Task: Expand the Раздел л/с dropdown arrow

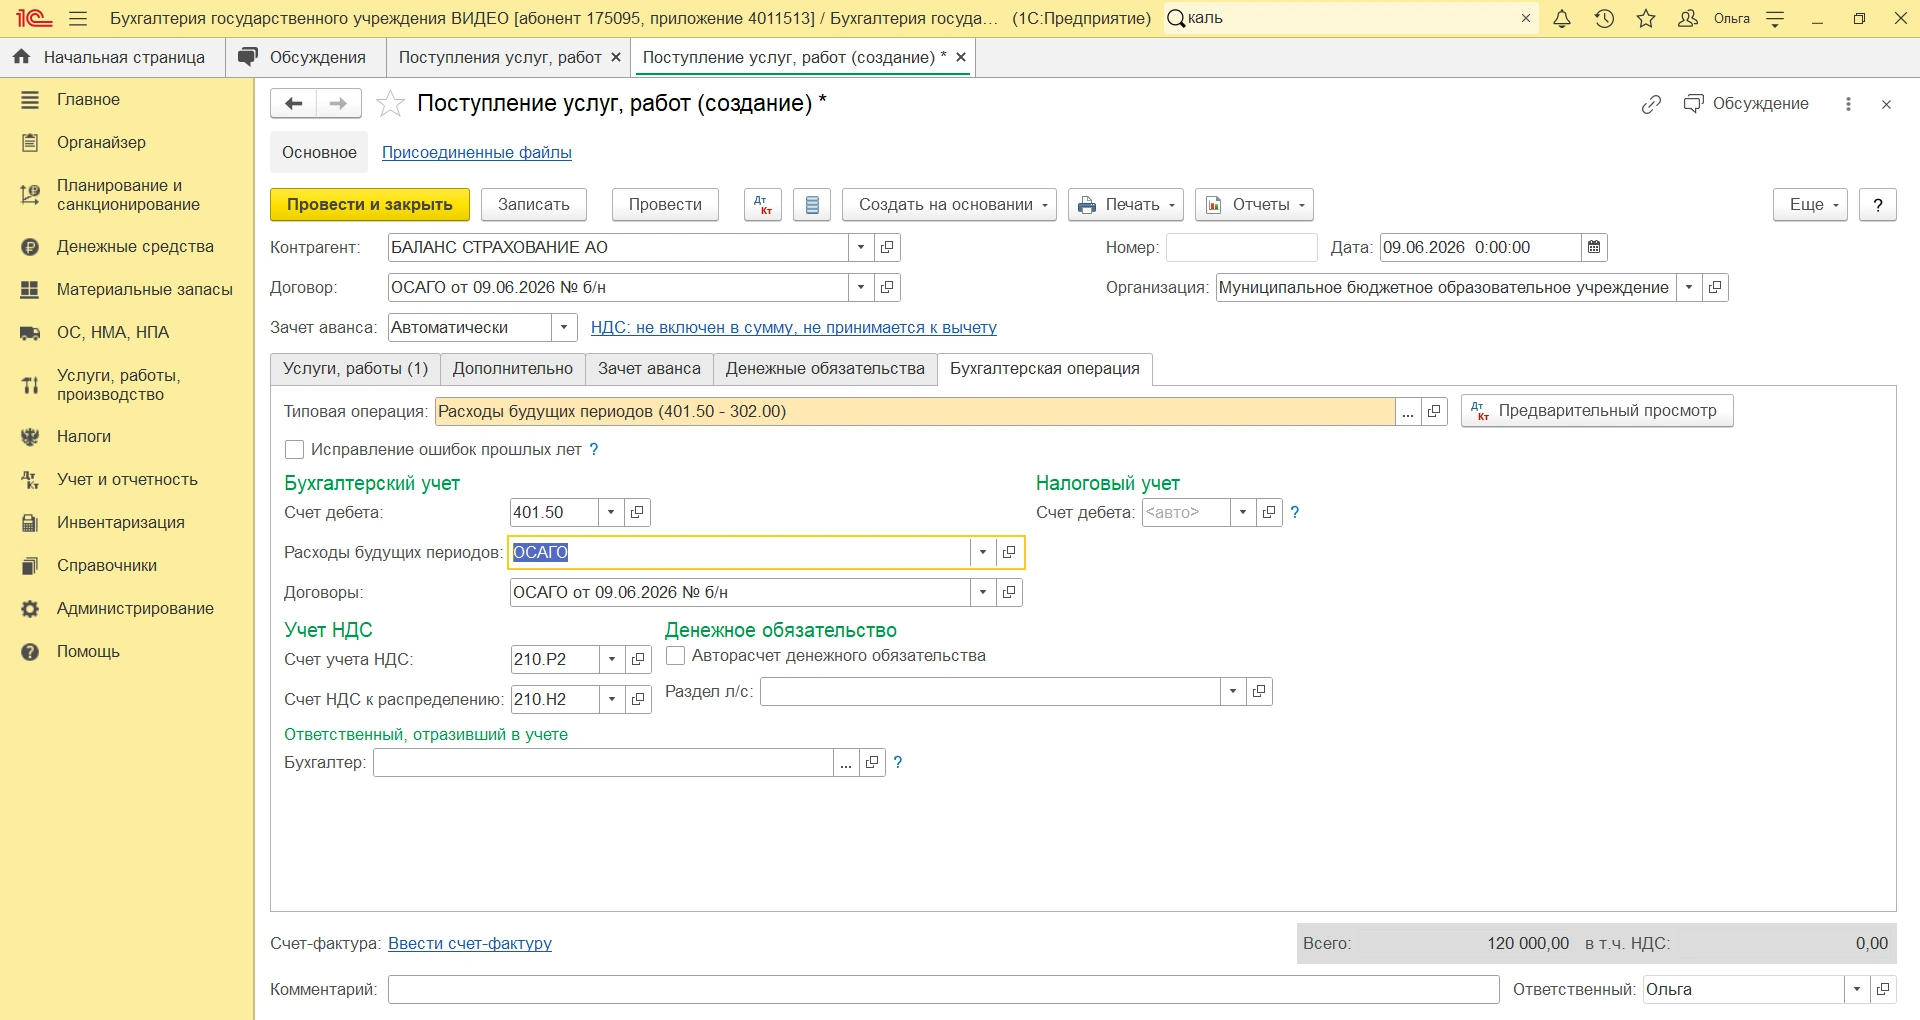Action: (1233, 691)
